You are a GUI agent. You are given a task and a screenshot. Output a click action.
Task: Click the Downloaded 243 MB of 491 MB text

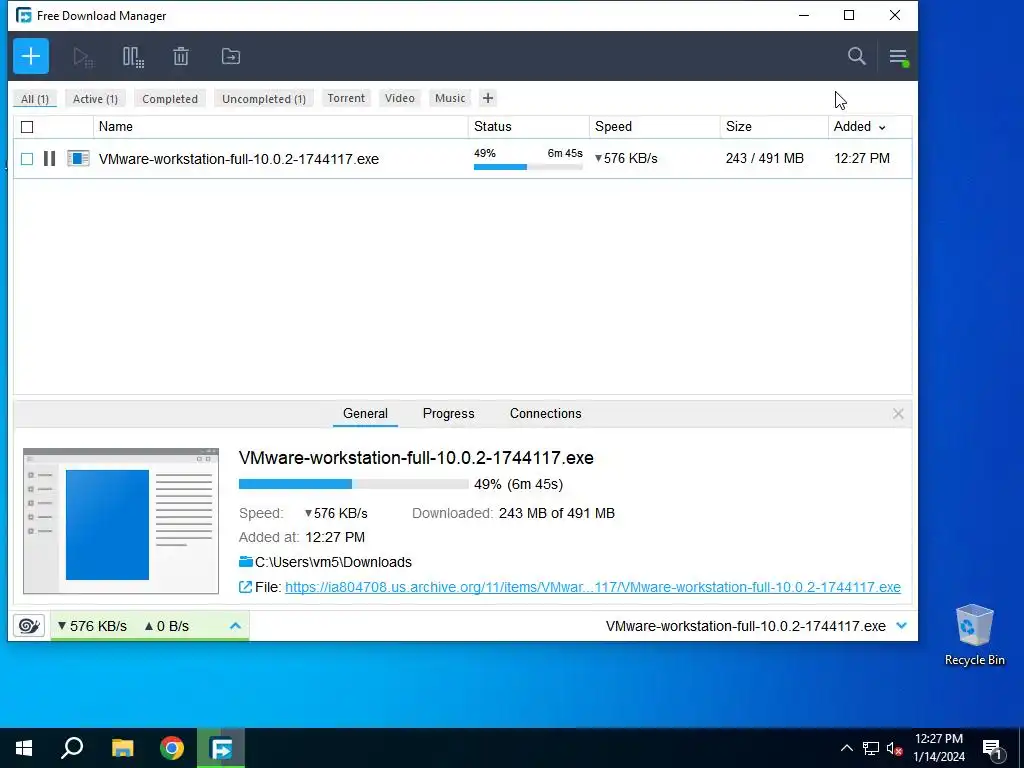[x=513, y=513]
